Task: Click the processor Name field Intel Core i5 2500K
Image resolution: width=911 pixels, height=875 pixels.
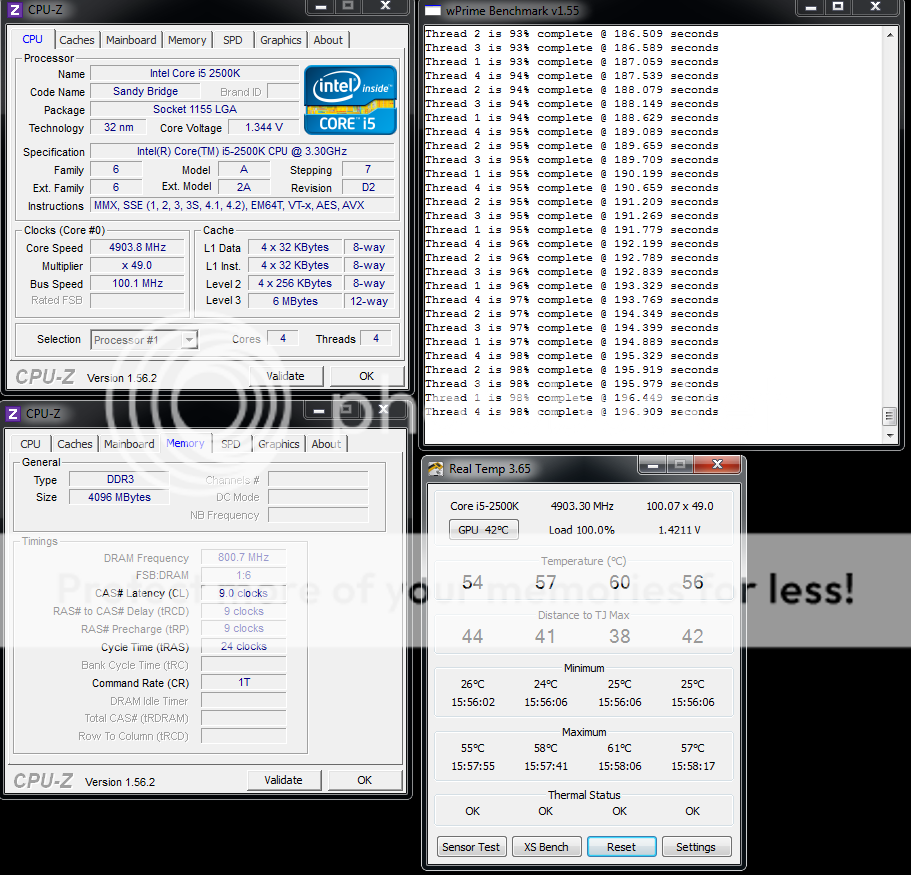Action: [x=195, y=73]
